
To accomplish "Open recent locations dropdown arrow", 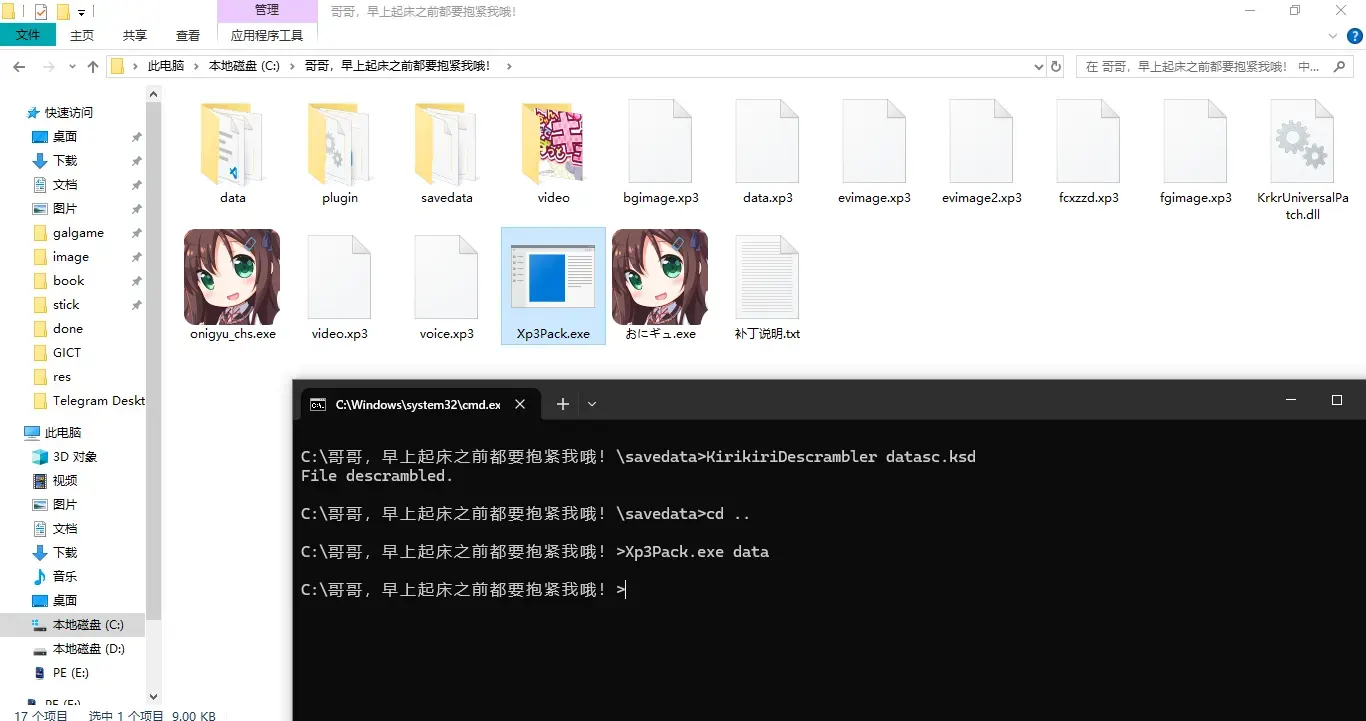I will coord(73,66).
